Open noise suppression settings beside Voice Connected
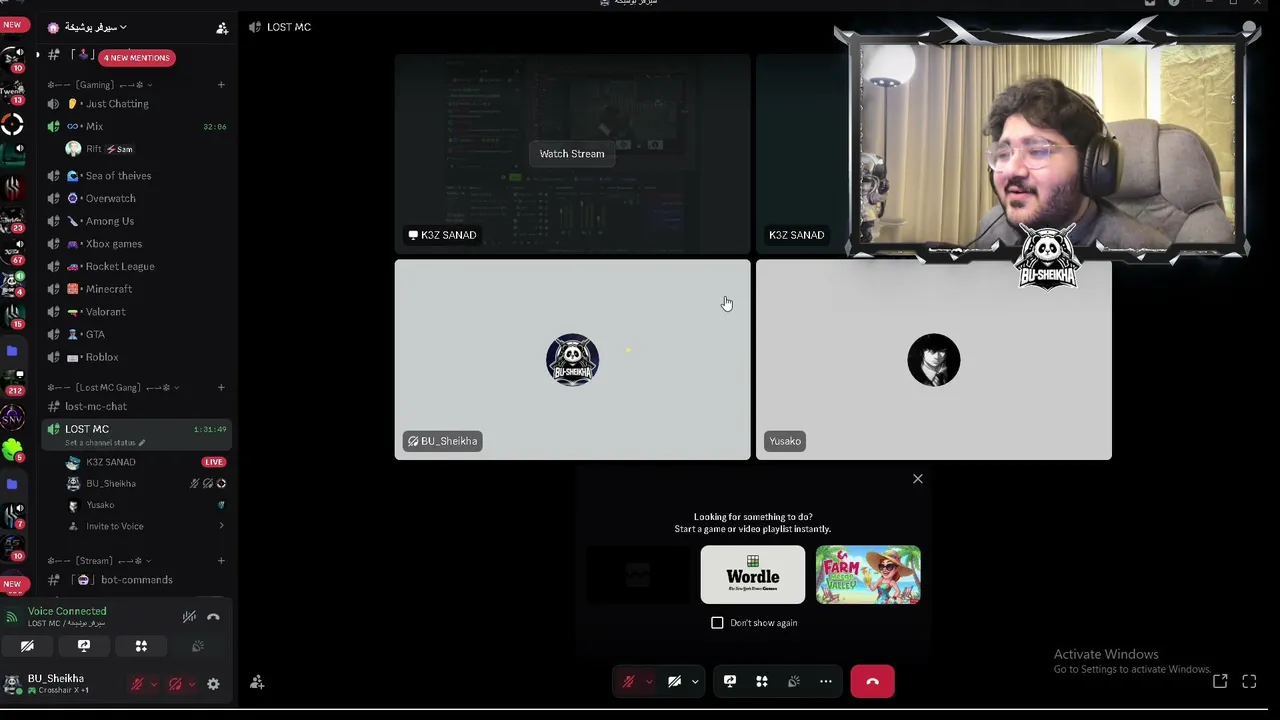Image resolution: width=1280 pixels, height=720 pixels. tap(189, 617)
